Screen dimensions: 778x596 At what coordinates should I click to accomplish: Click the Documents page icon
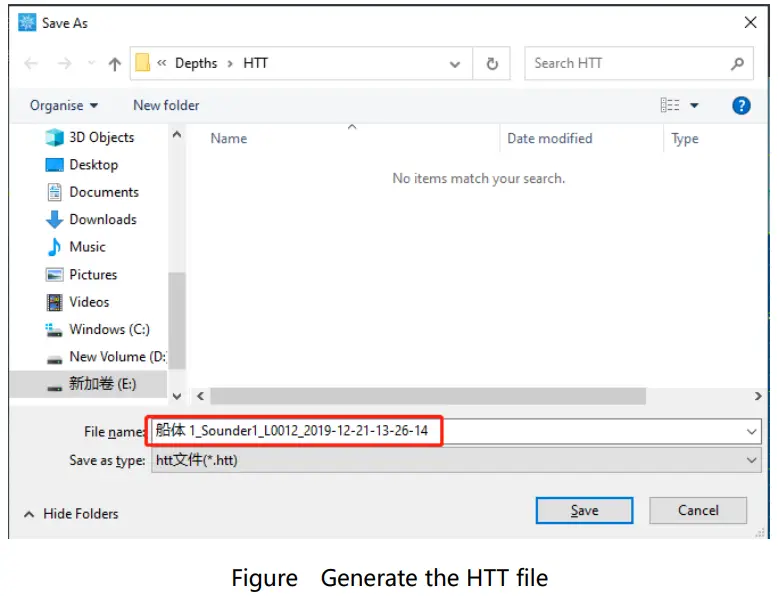point(54,192)
